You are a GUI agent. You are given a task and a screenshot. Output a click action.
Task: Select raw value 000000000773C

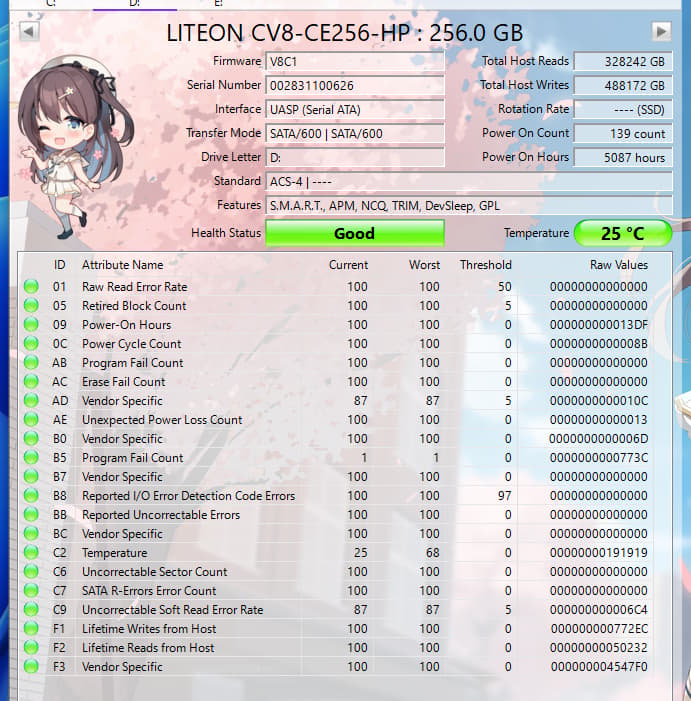point(598,458)
